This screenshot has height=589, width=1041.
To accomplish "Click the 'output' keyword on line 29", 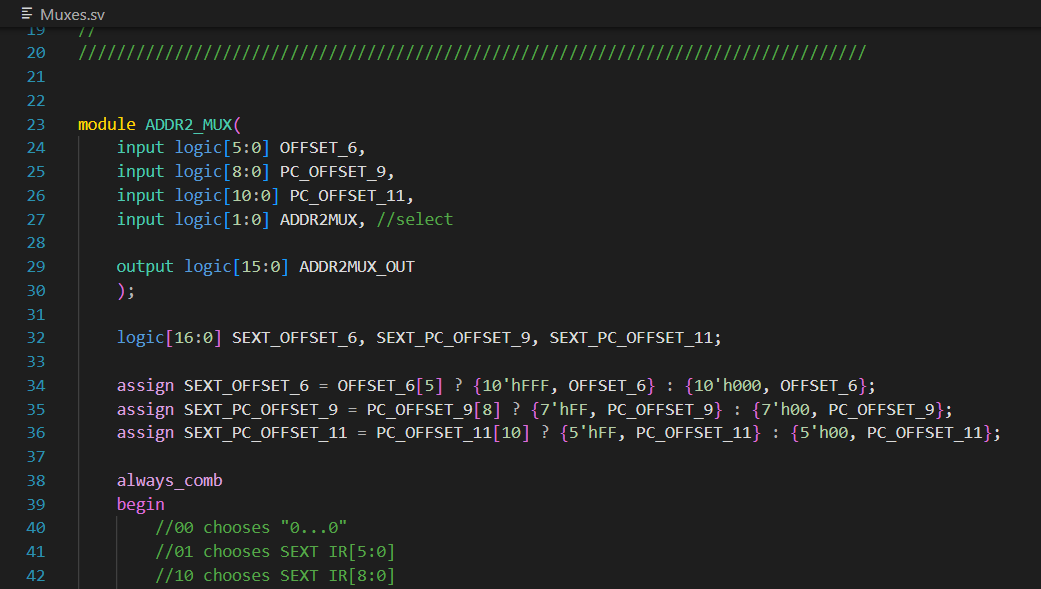I will pyautogui.click(x=145, y=266).
